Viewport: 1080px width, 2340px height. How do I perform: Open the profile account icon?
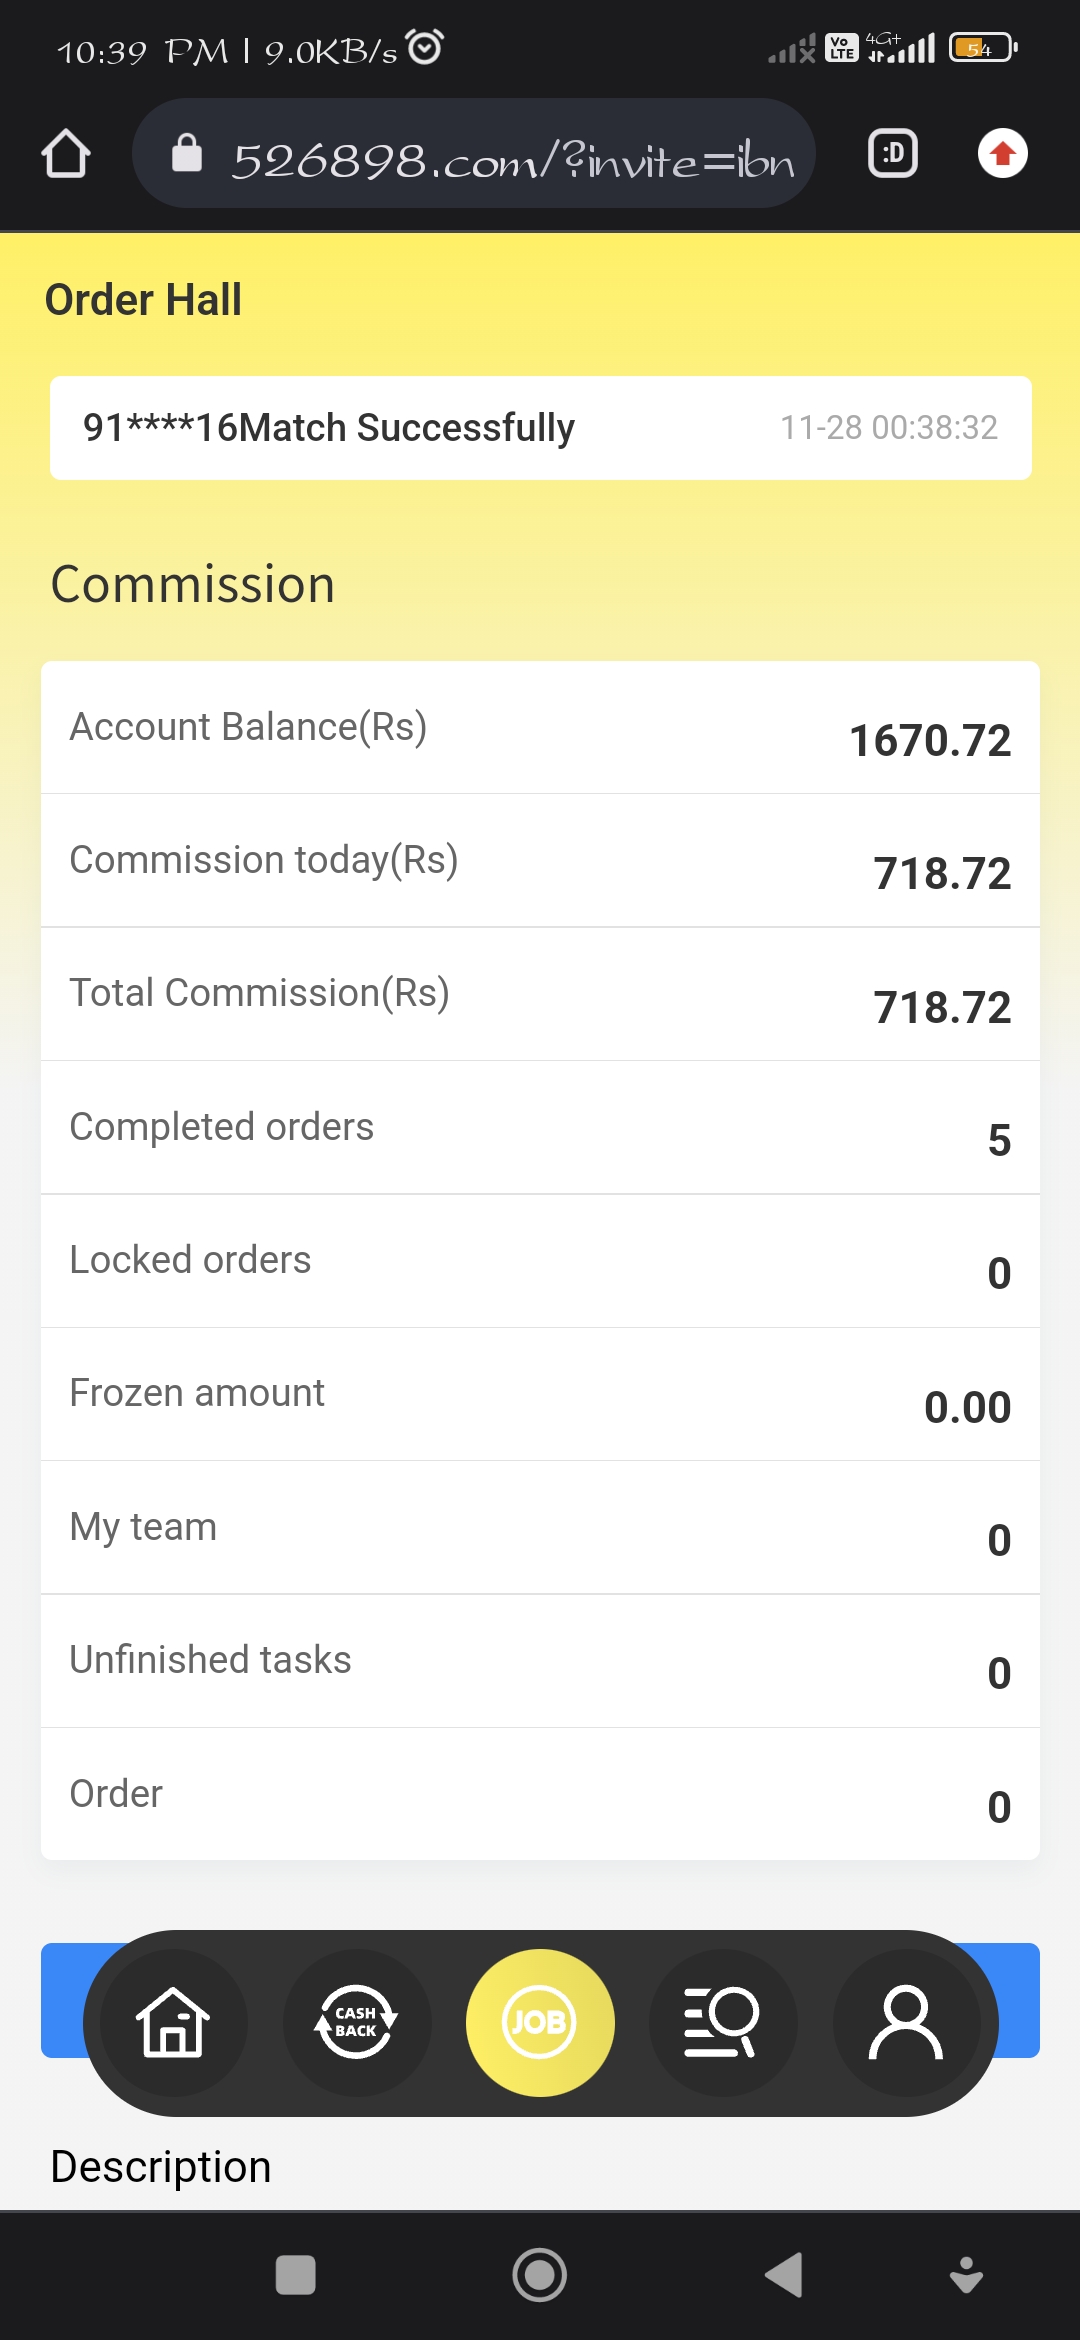(905, 2022)
